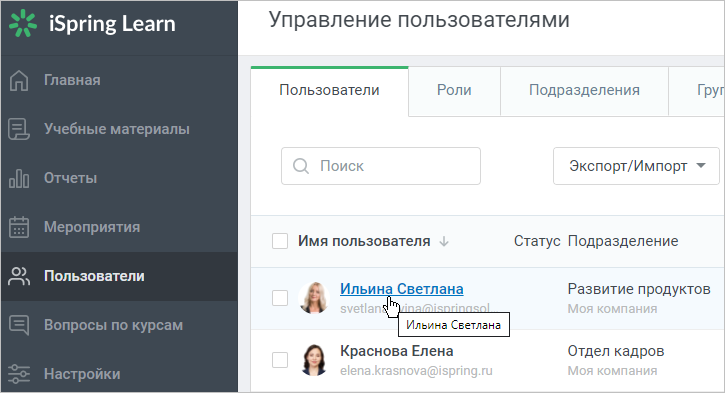The height and width of the screenshot is (393, 725).
Task: Sort by Имя пользователя column header
Action: point(364,241)
